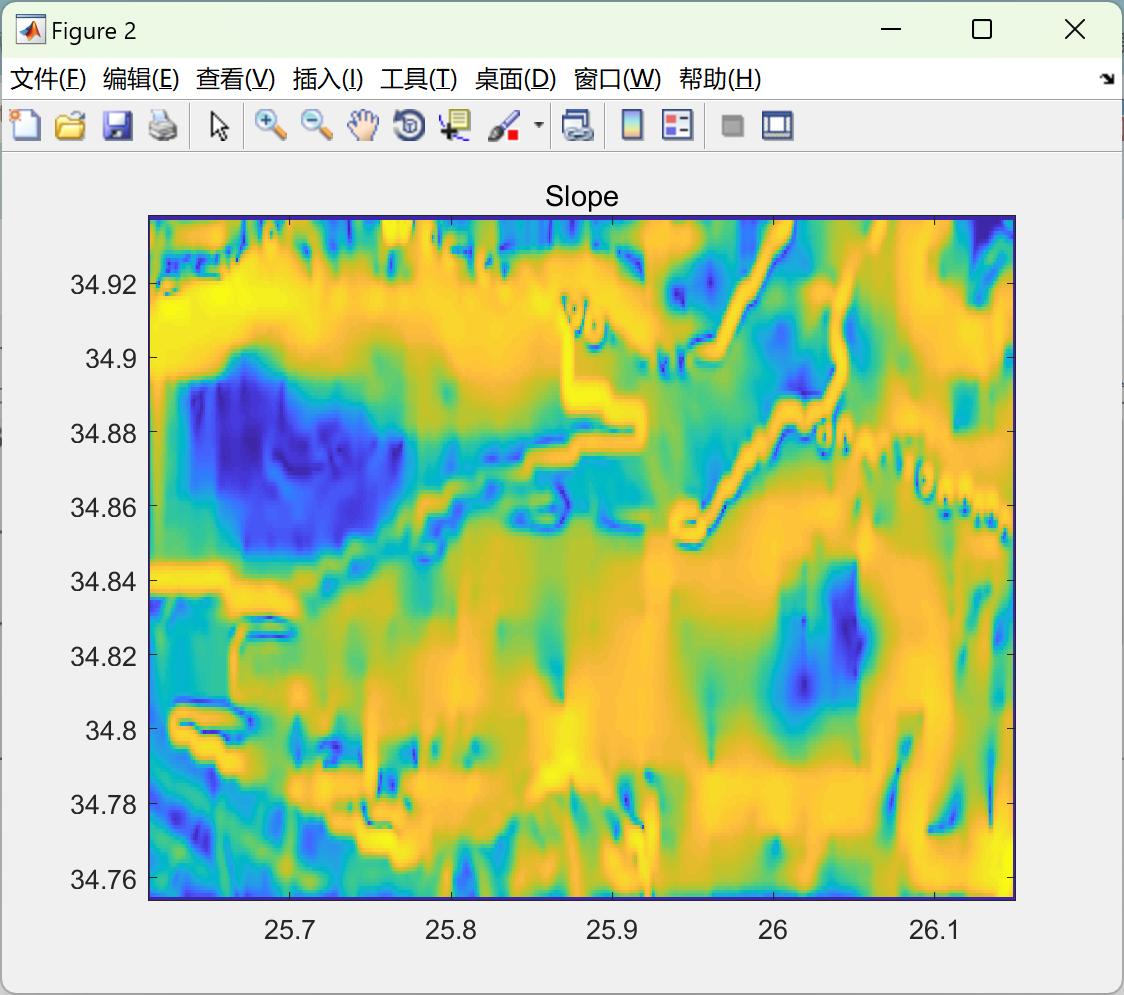Click x-axis label 25.7

point(290,930)
